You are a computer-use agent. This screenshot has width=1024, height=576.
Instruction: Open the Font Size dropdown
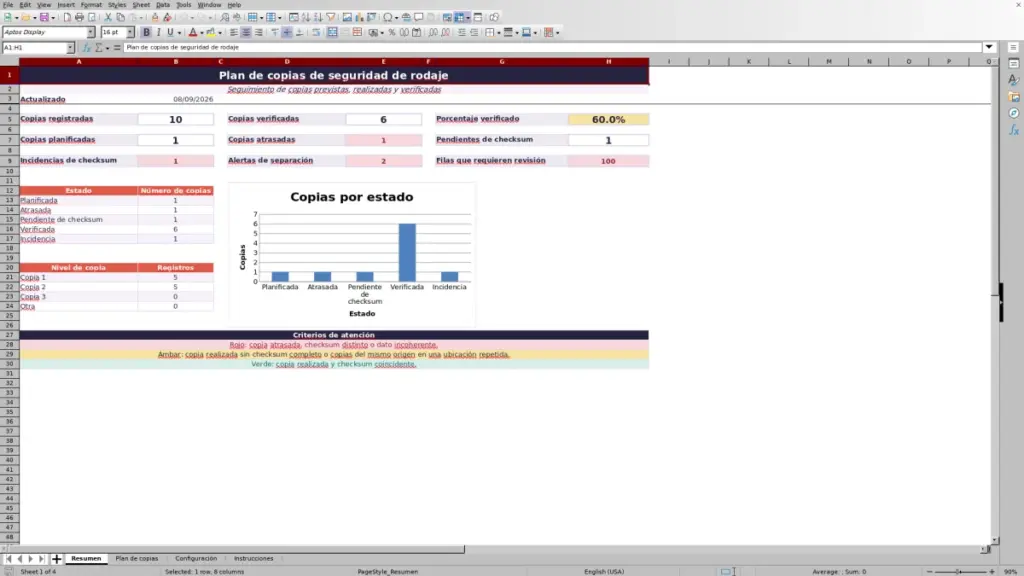pyautogui.click(x=130, y=32)
